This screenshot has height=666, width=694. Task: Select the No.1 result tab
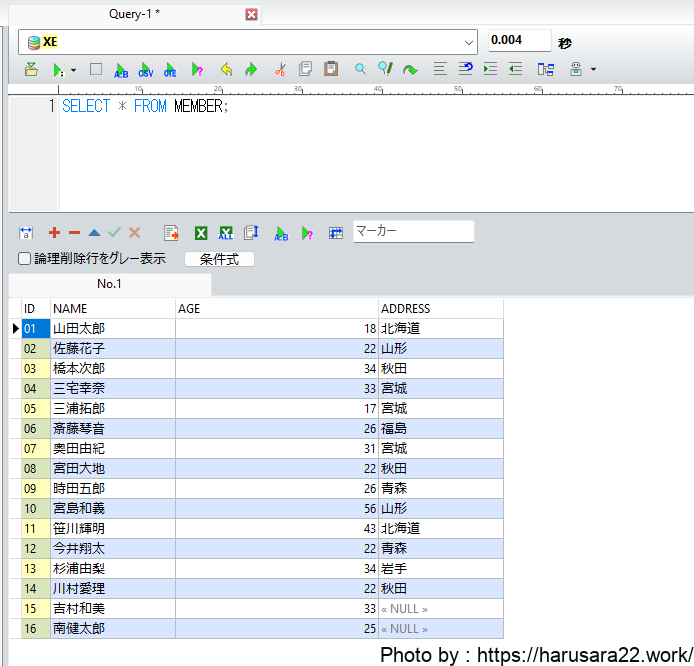pyautogui.click(x=109, y=284)
